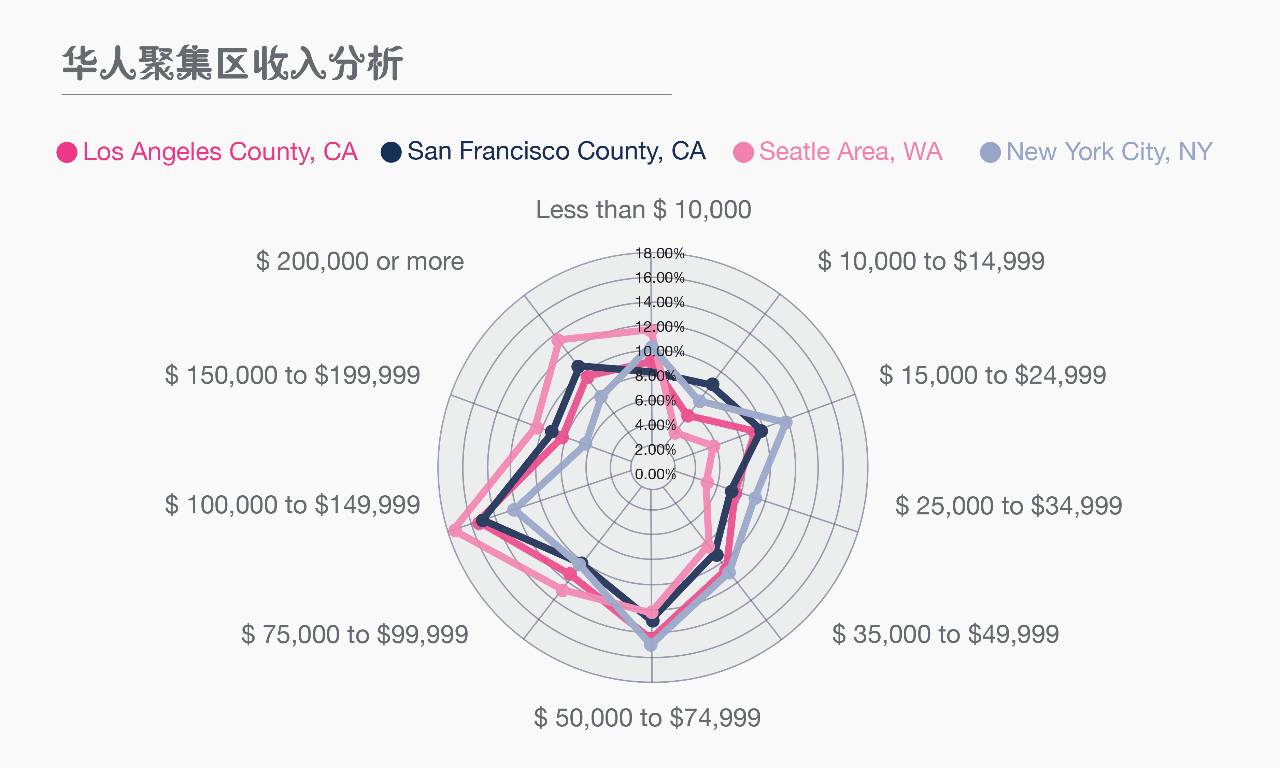Click the 18.00% radial scale label

pyautogui.click(x=660, y=253)
